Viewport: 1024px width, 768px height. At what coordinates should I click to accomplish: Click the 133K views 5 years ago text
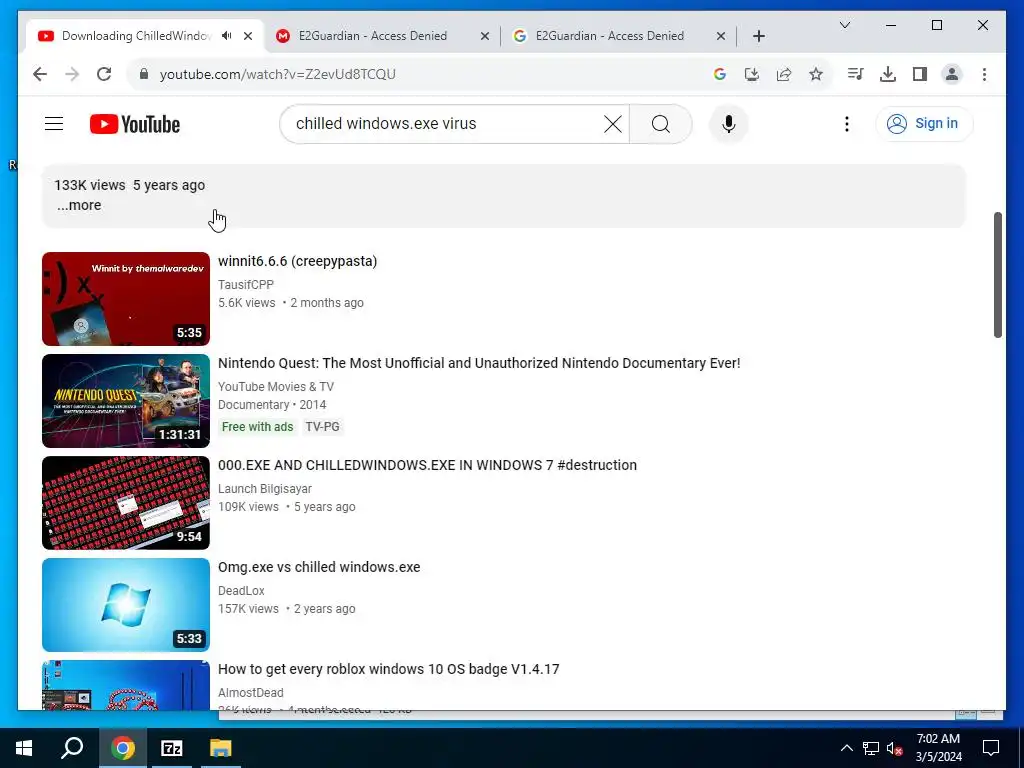(129, 185)
